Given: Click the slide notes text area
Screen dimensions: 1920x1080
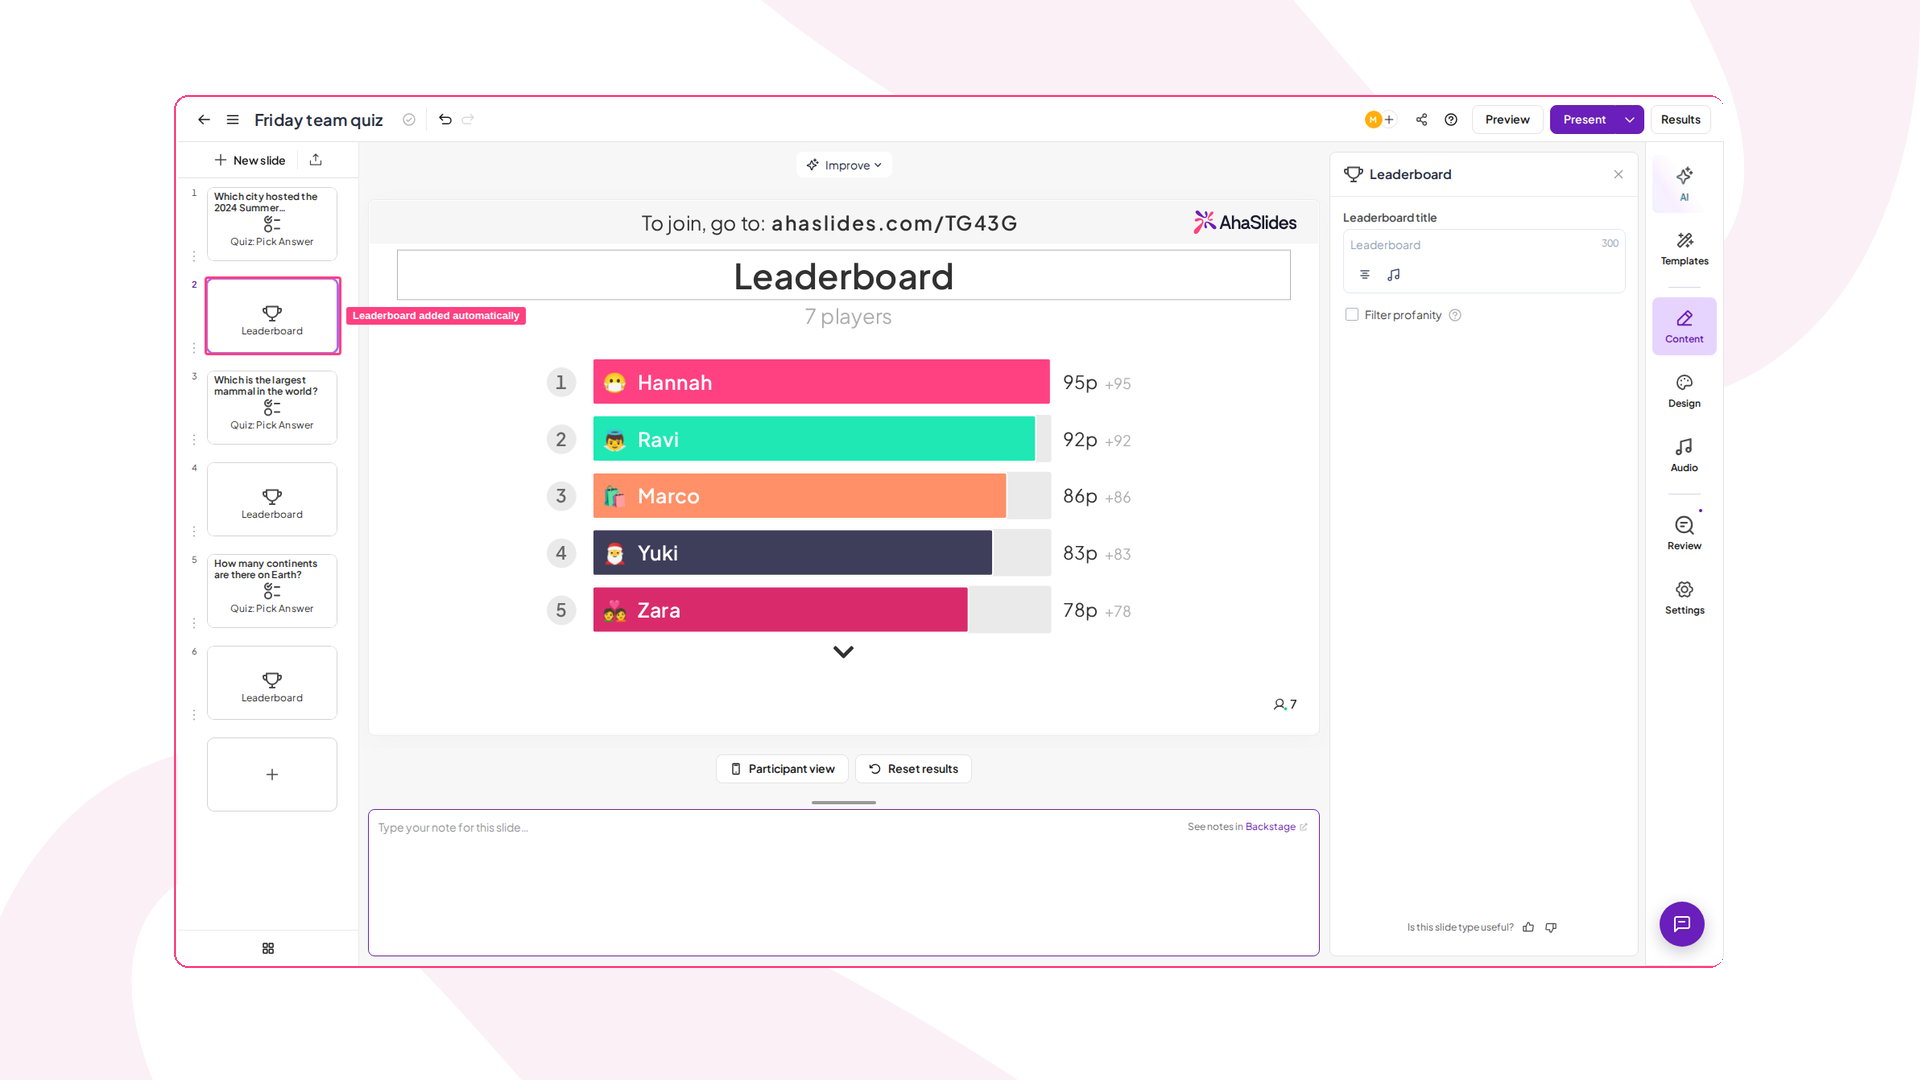Looking at the screenshot, I should [844, 882].
